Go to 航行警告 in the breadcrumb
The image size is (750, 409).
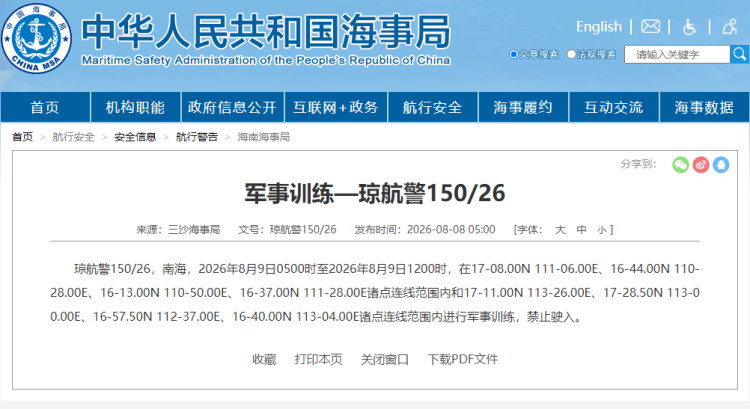point(197,137)
